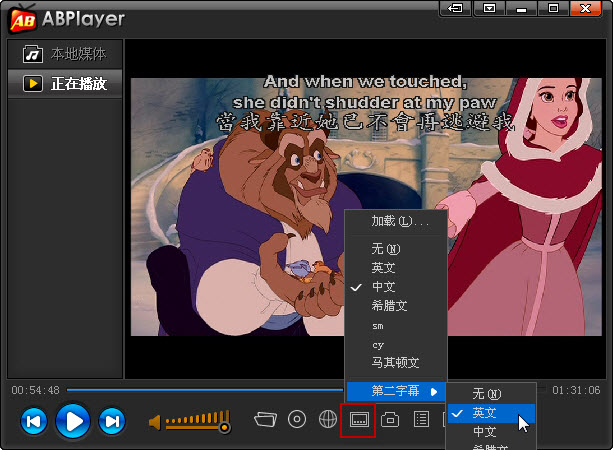The height and width of the screenshot is (450, 613).
Task: Choose 英文 in the second subtitle submenu
Action: pyautogui.click(x=485, y=413)
